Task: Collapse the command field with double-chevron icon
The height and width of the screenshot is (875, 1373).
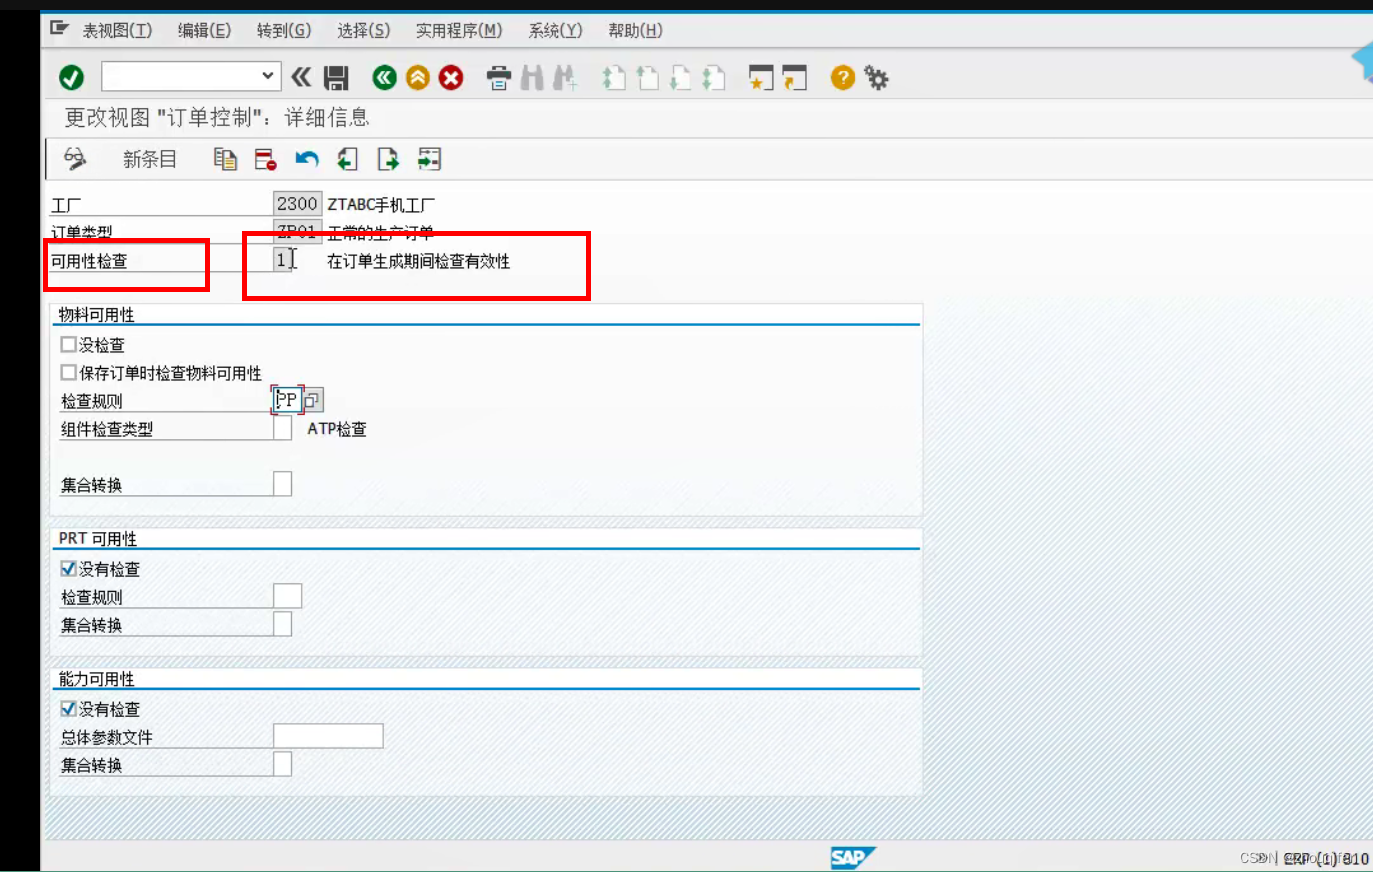Action: tap(301, 77)
